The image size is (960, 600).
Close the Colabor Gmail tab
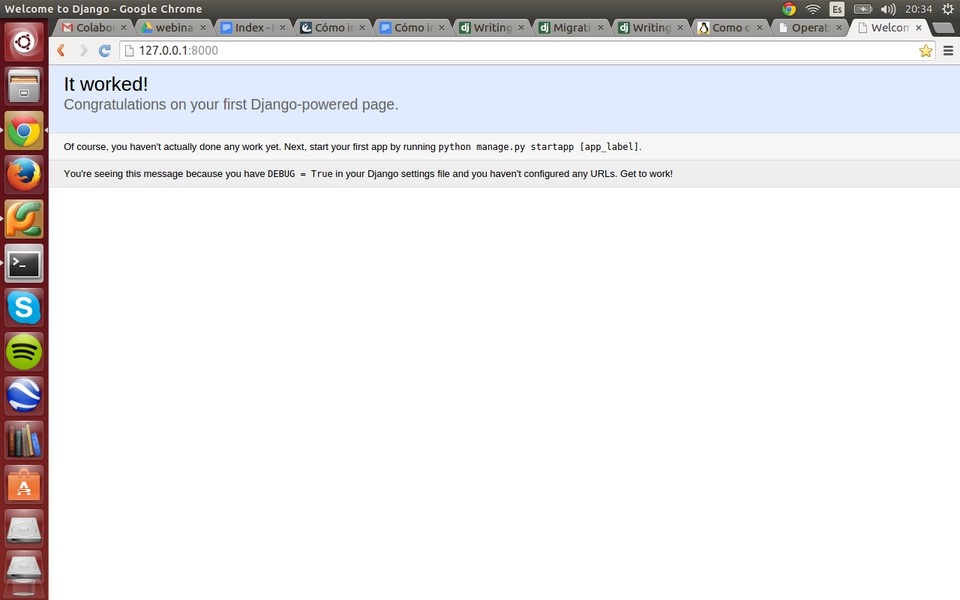point(123,28)
